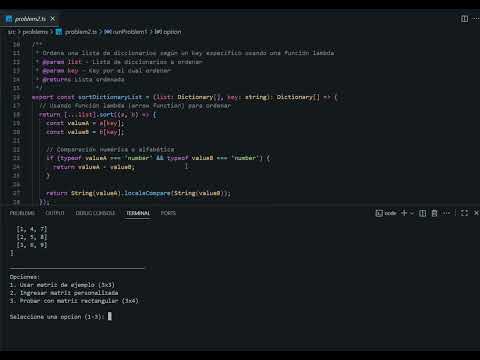The height and width of the screenshot is (360, 480).
Task: Open the PORTS panel tab
Action: 168,213
